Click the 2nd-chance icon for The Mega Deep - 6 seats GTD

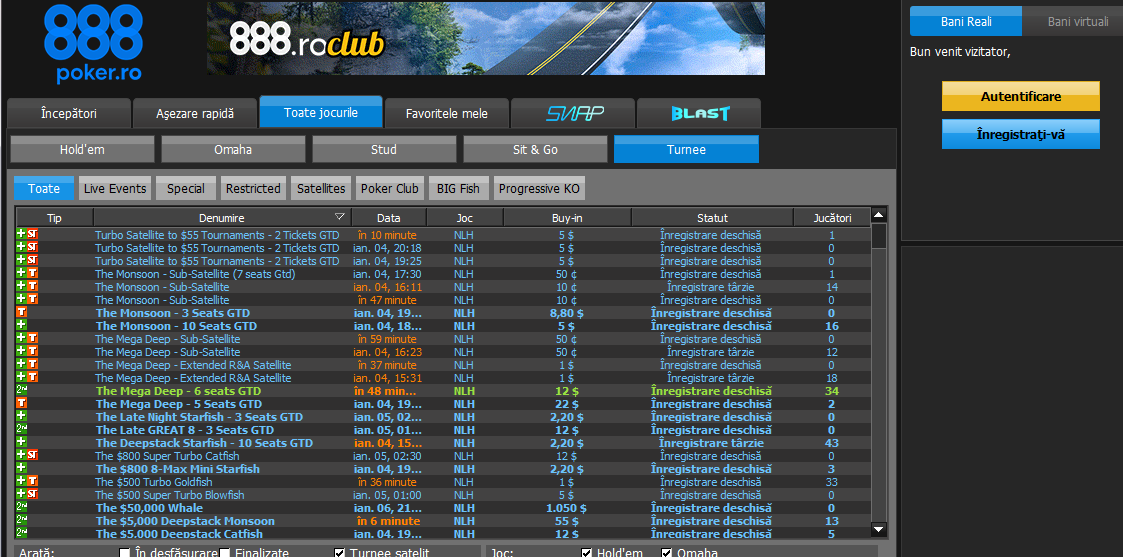21,391
